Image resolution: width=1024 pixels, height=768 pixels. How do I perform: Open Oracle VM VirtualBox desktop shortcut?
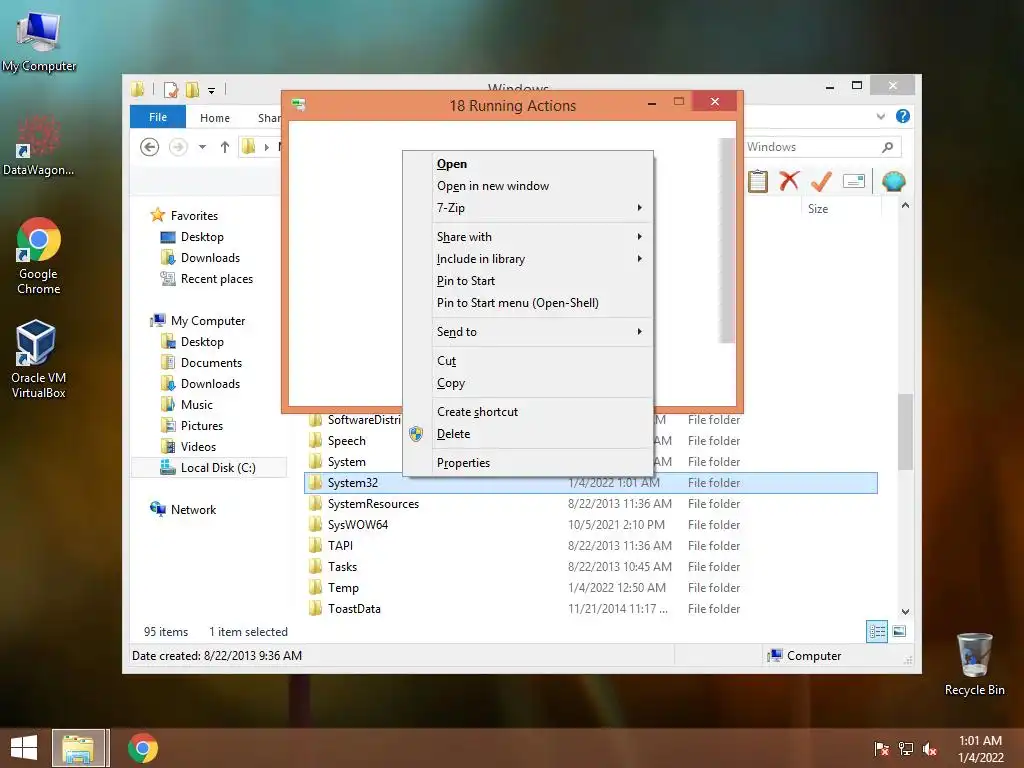tap(38, 359)
